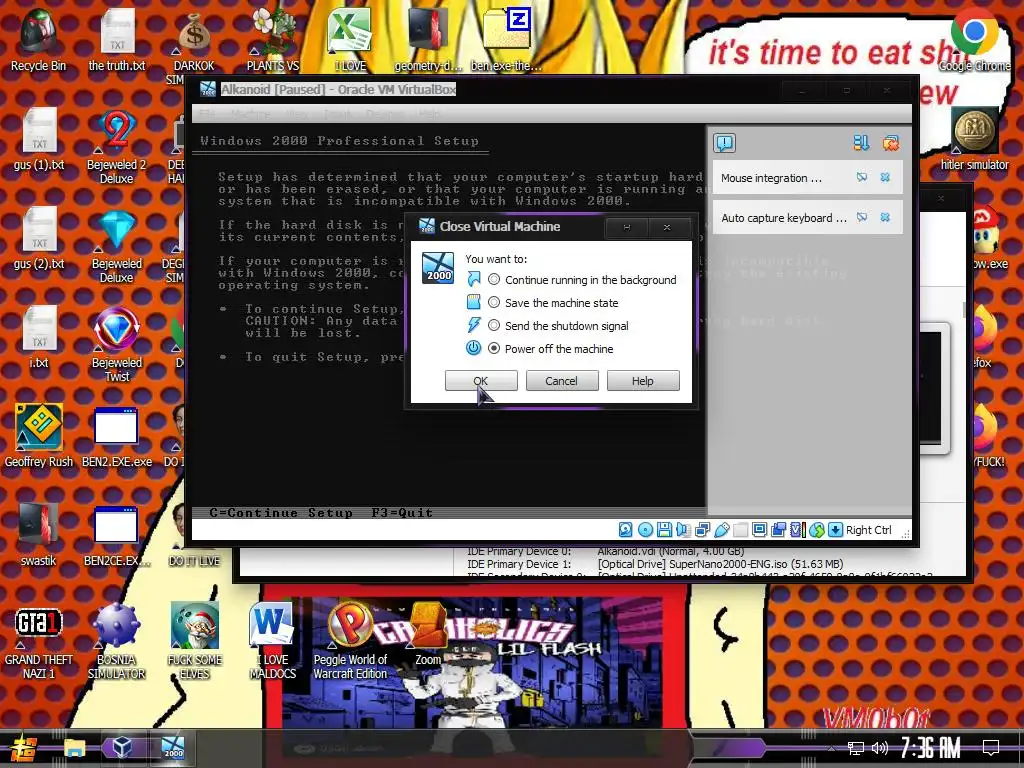The width and height of the screenshot is (1024, 768).
Task: Select gus (2).txt desktop file
Action: (x=39, y=240)
